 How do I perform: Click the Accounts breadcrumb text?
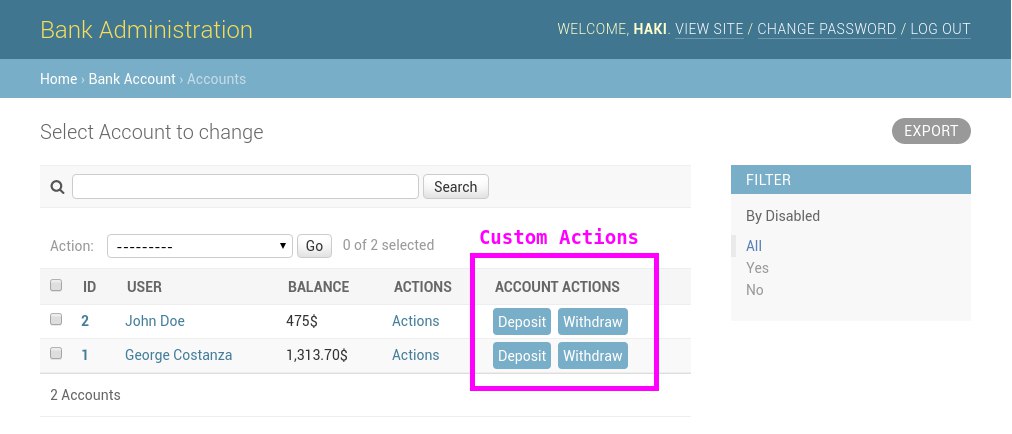click(x=216, y=79)
